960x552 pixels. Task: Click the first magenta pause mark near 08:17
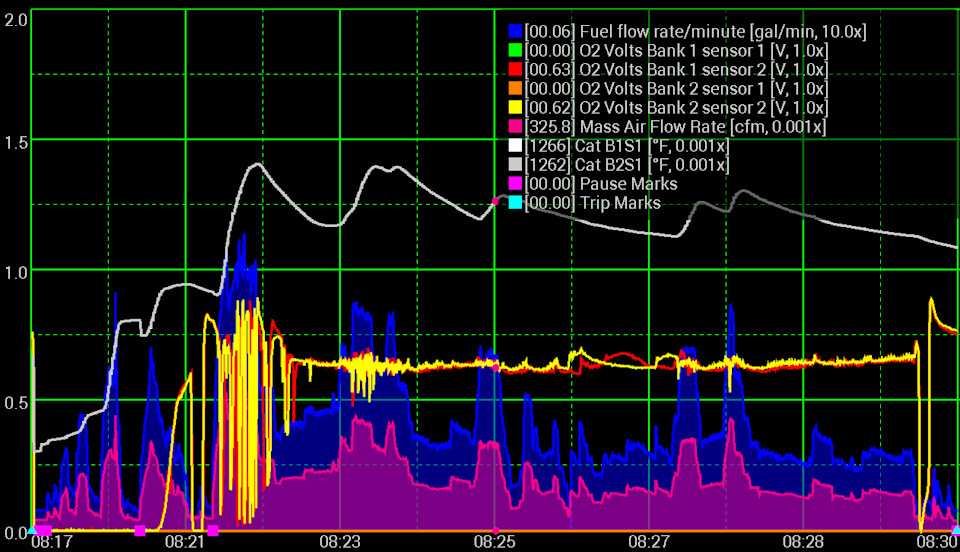coord(43,530)
